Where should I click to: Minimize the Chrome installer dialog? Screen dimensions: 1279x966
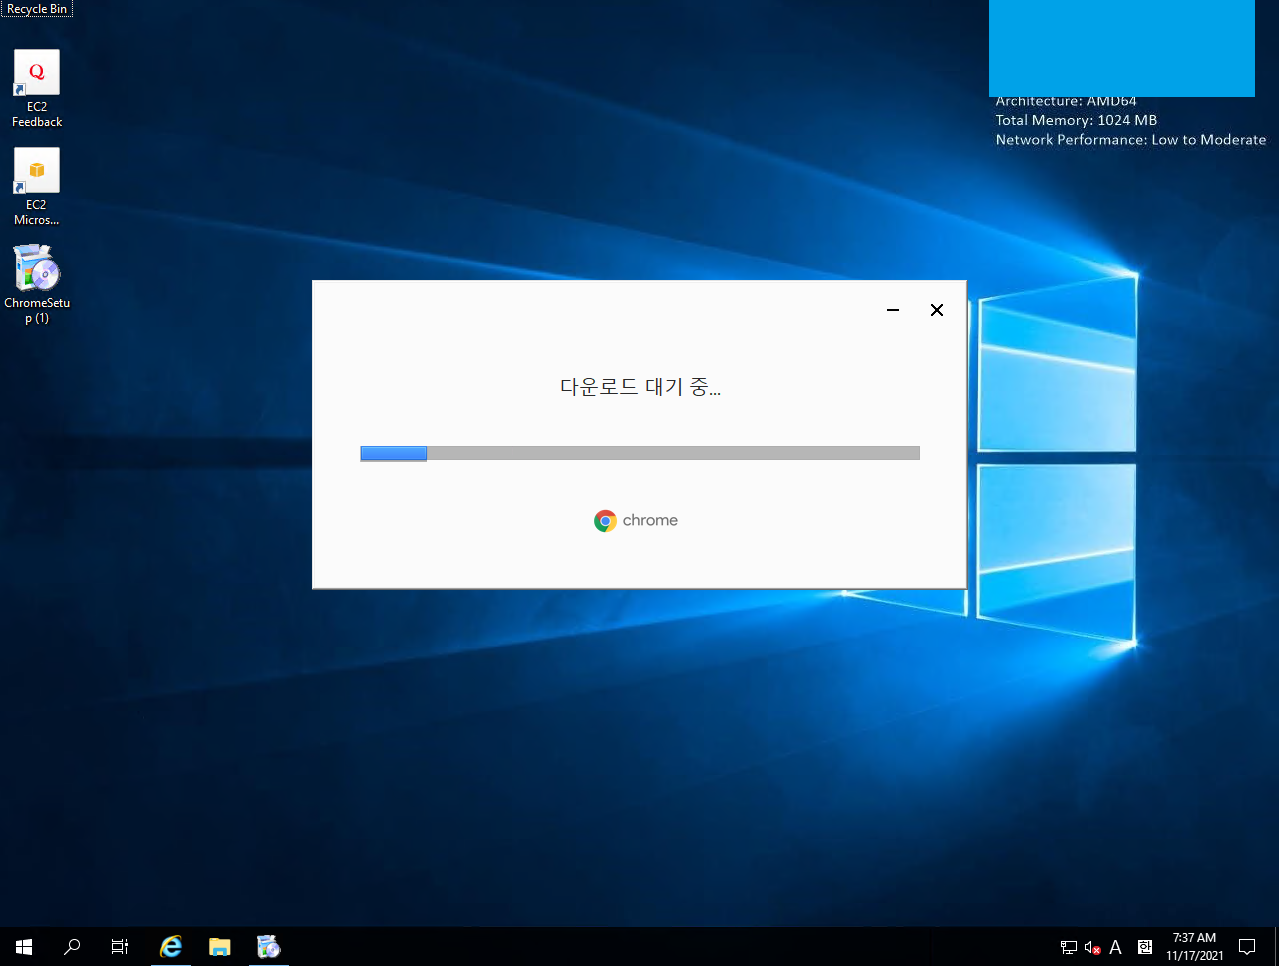tap(893, 310)
